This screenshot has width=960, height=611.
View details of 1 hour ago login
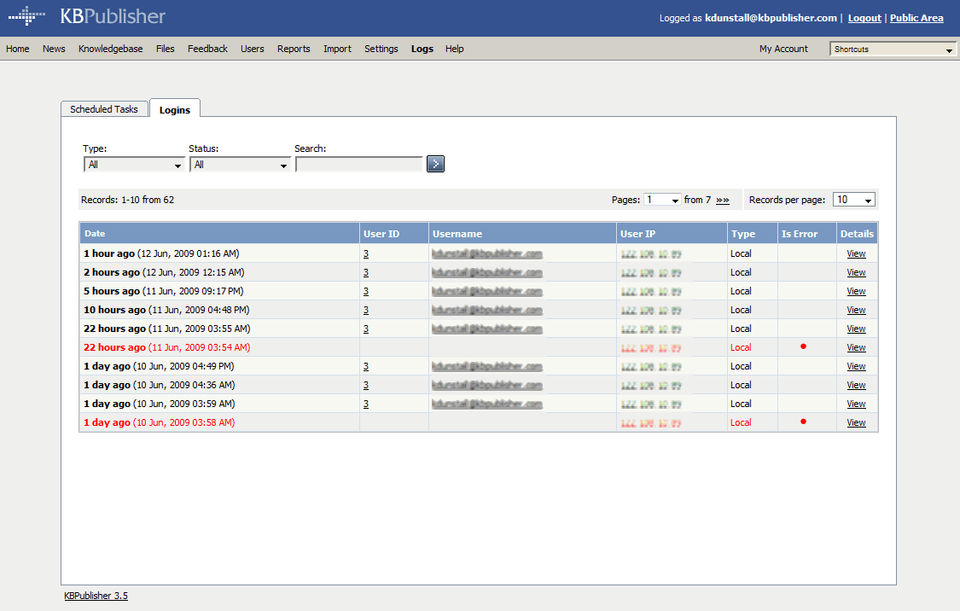tap(856, 253)
